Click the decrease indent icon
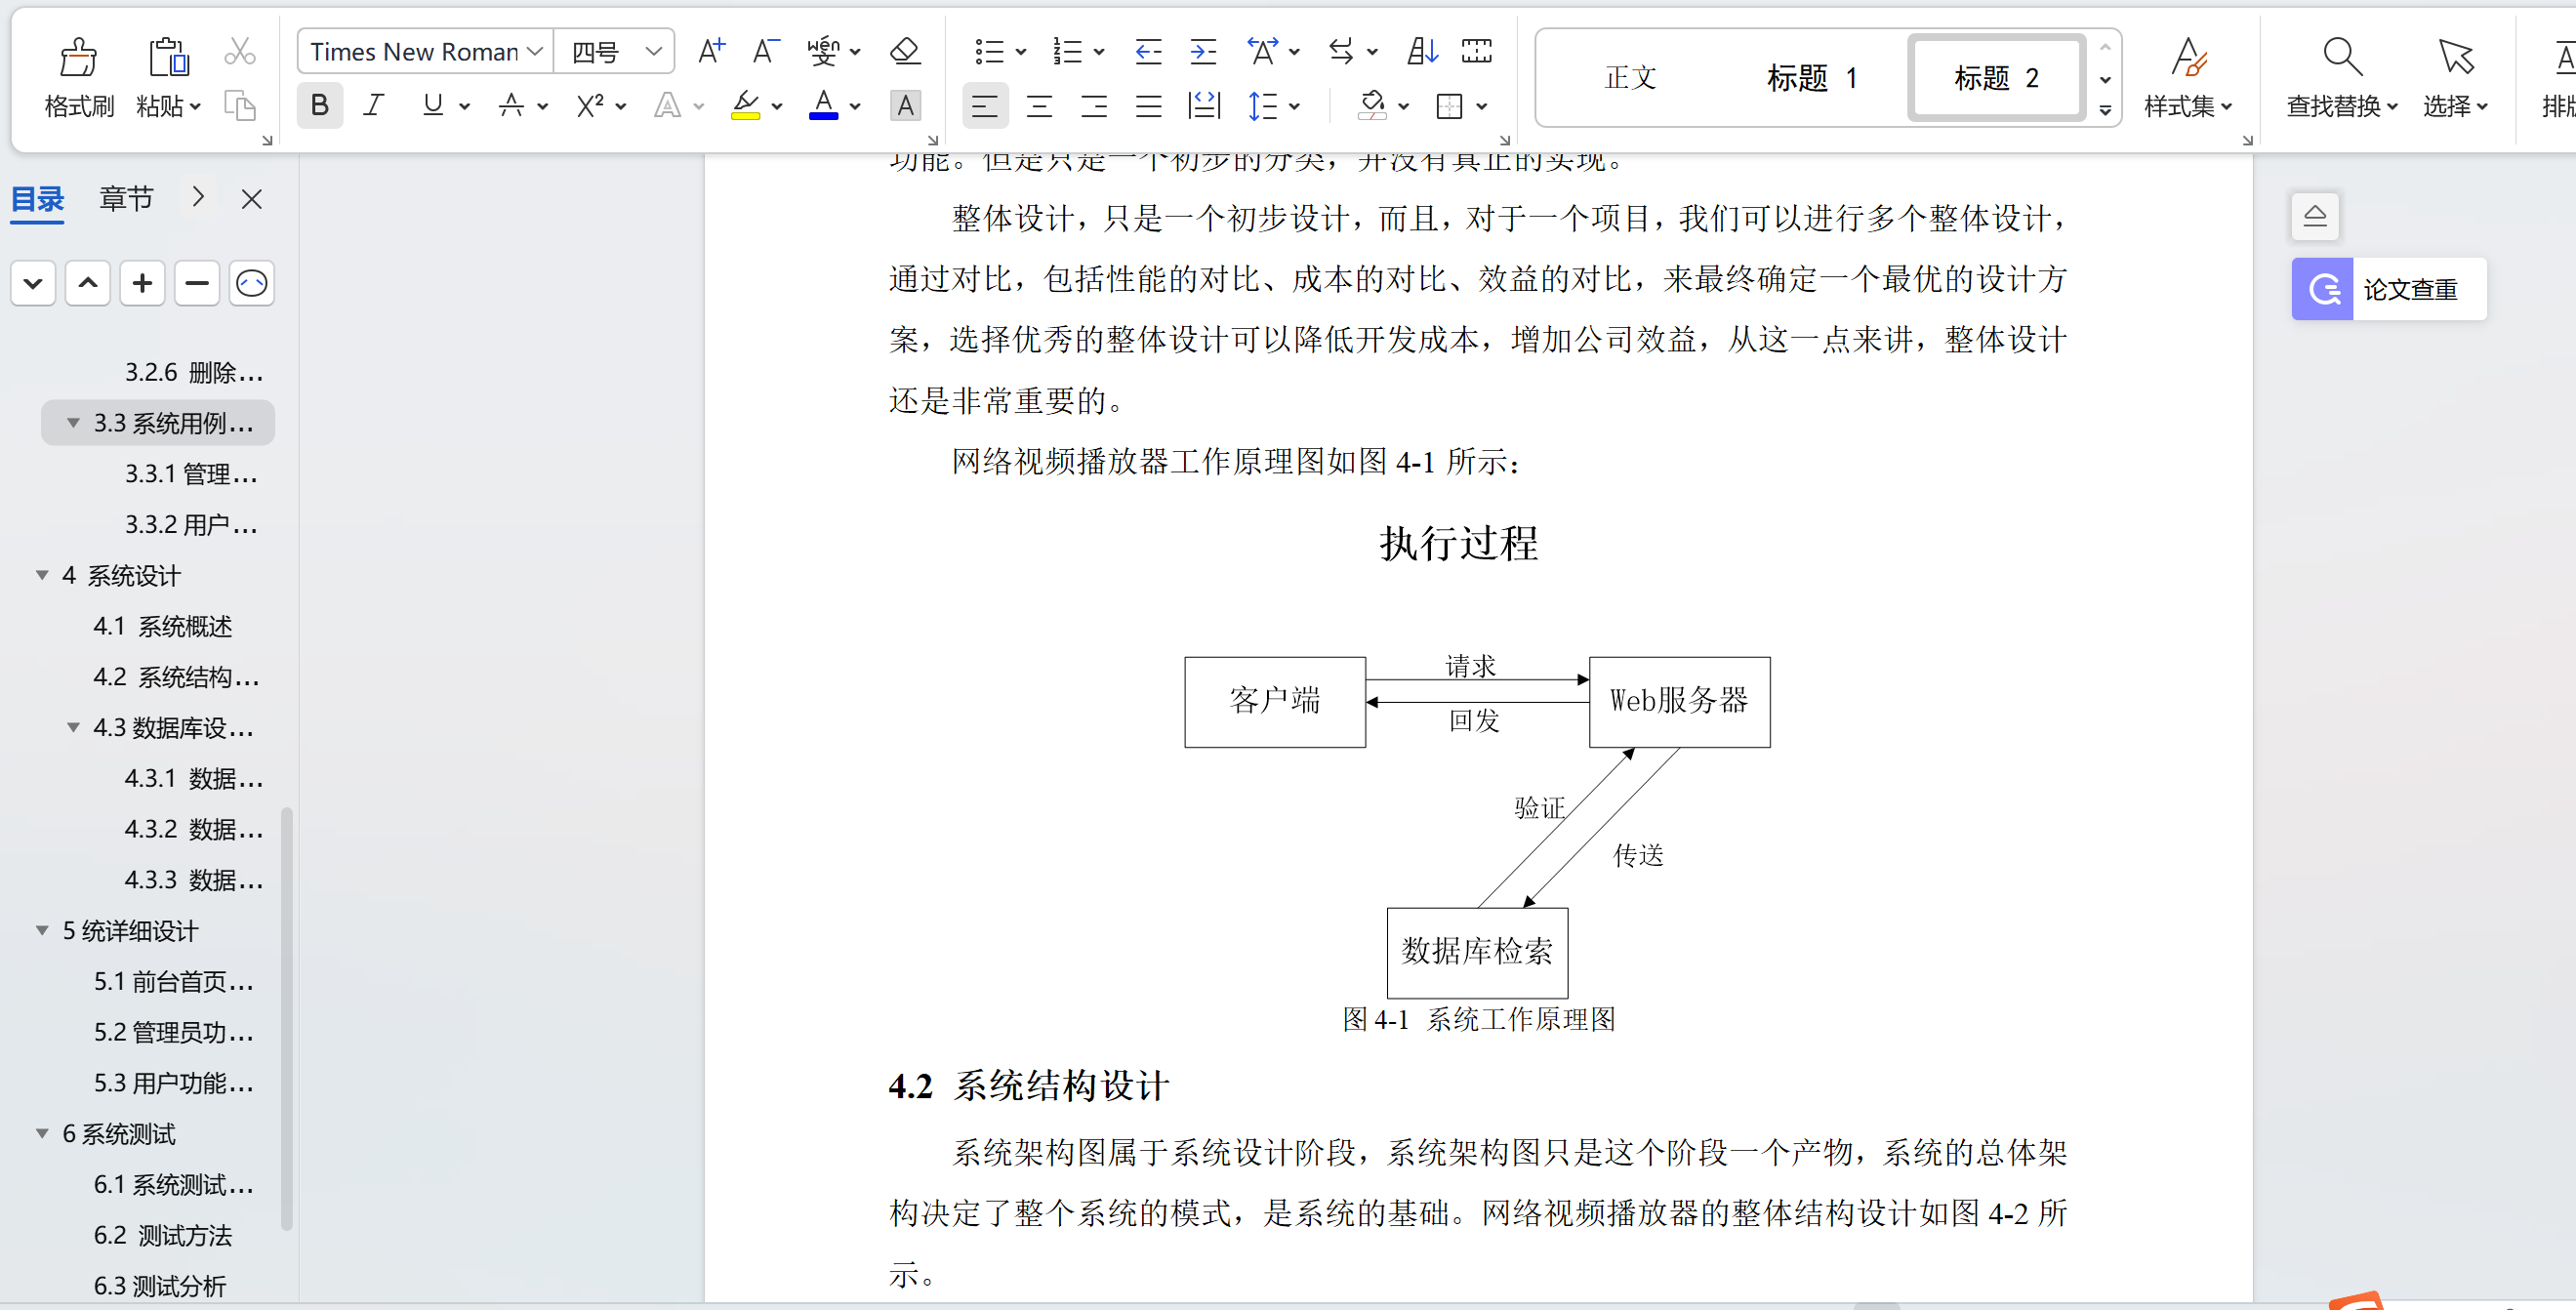The image size is (2576, 1310). tap(1148, 51)
